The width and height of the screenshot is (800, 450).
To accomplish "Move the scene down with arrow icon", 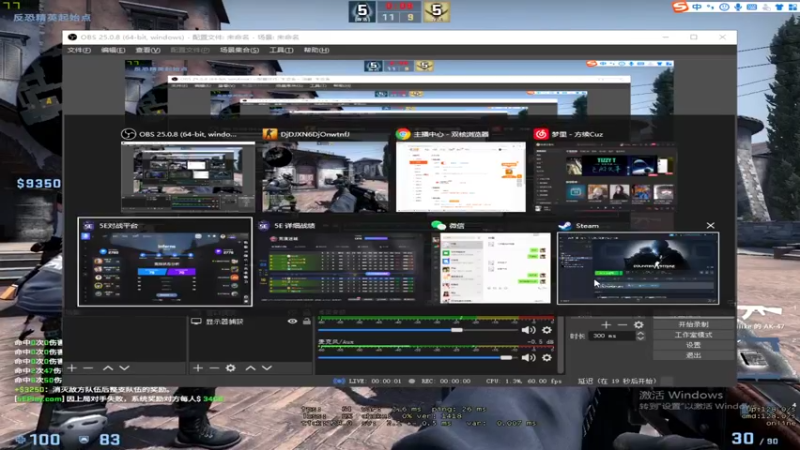I will click(x=124, y=368).
